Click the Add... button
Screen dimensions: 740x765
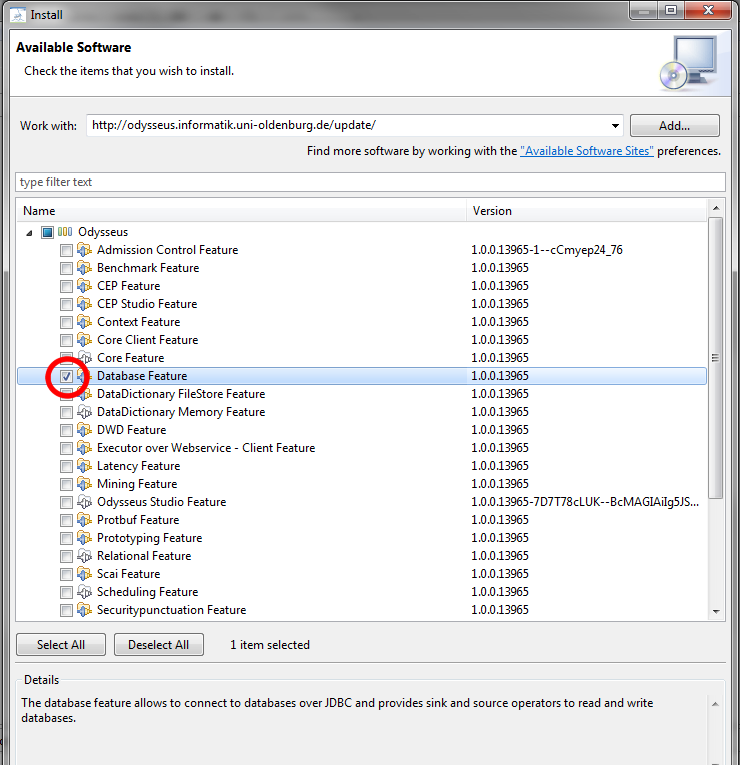(674, 126)
